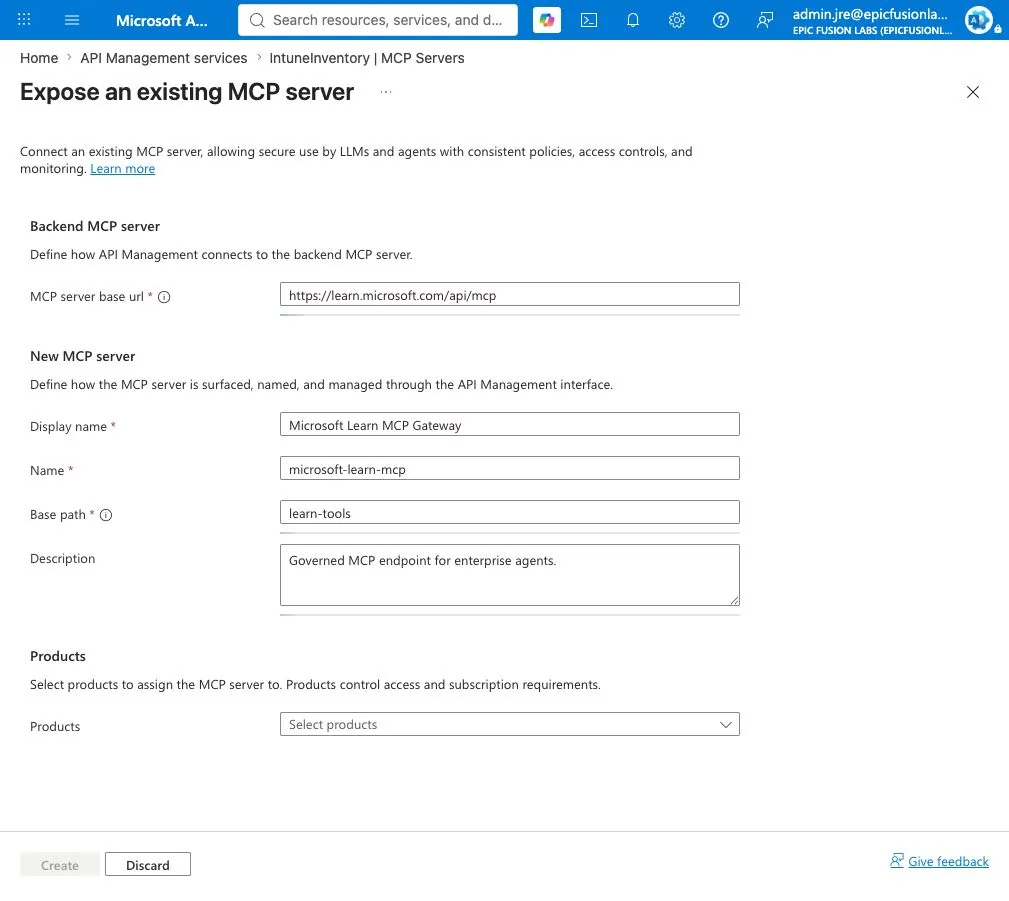
Task: Open the hamburger portal menu
Action: pyautogui.click(x=72, y=20)
